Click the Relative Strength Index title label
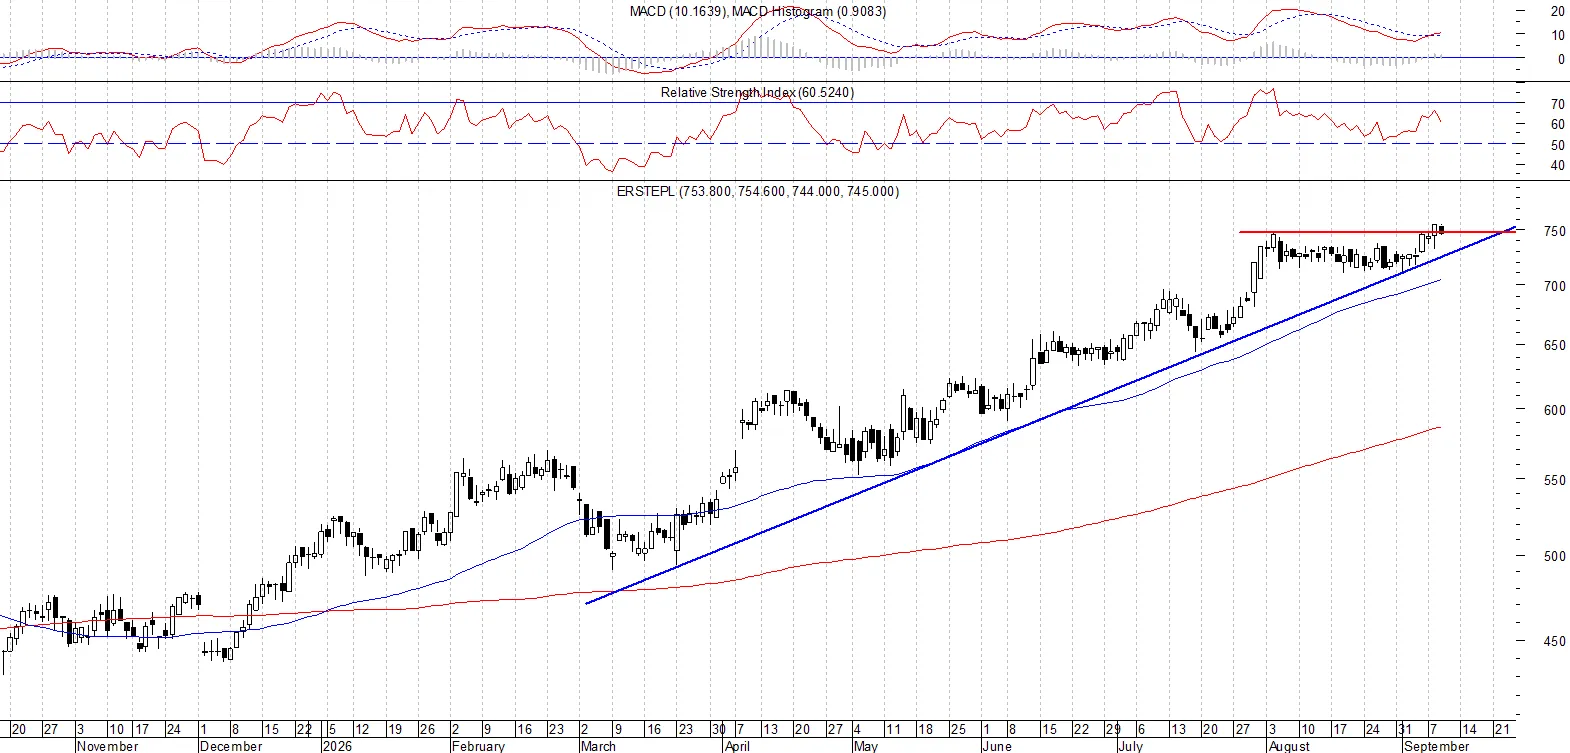 point(757,92)
